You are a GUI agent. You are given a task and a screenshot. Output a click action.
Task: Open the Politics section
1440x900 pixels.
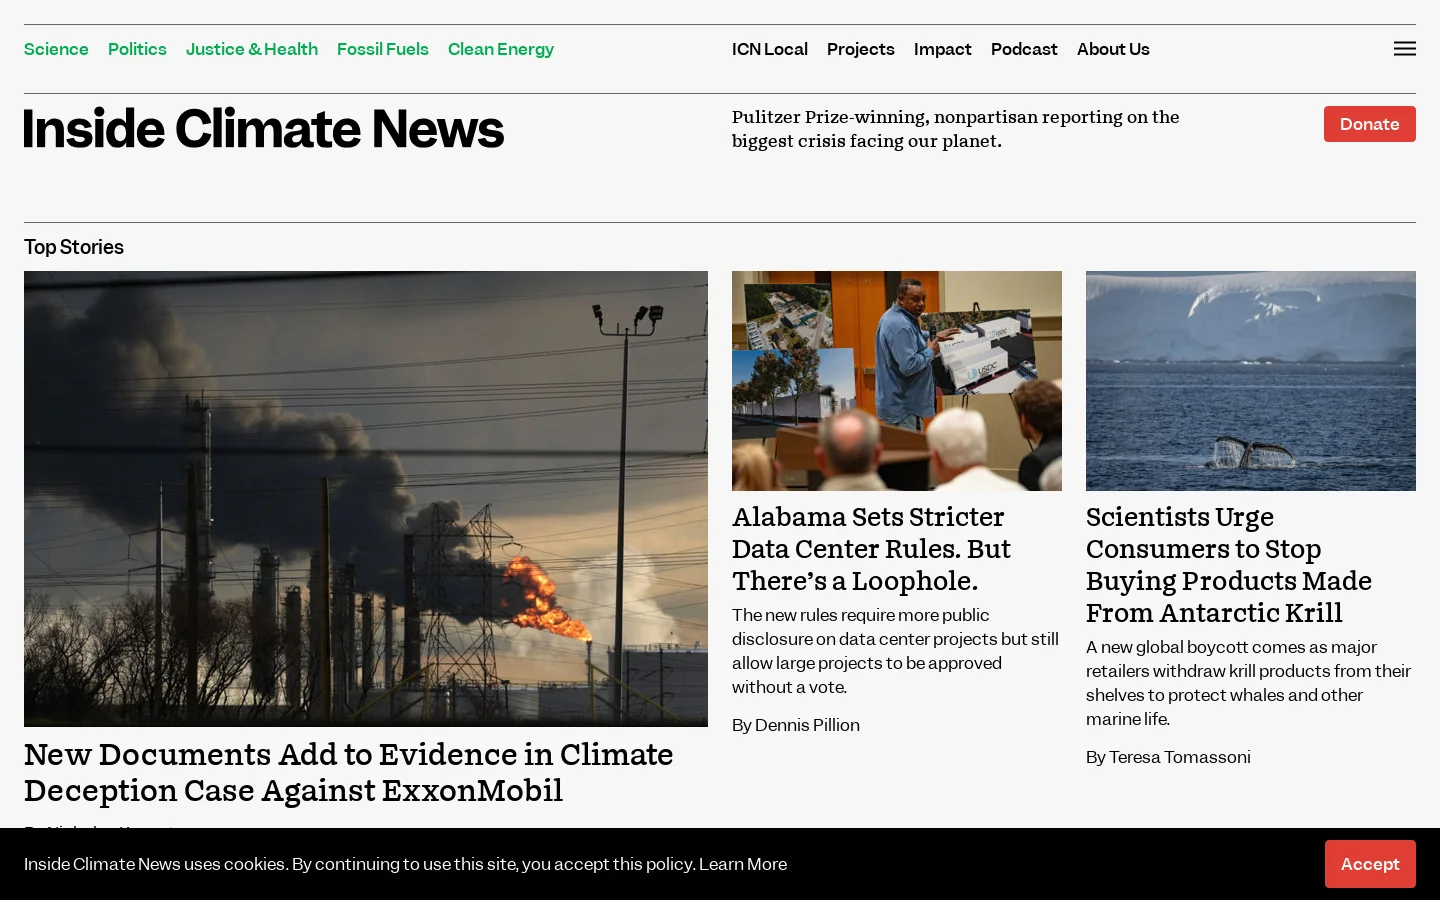(137, 49)
